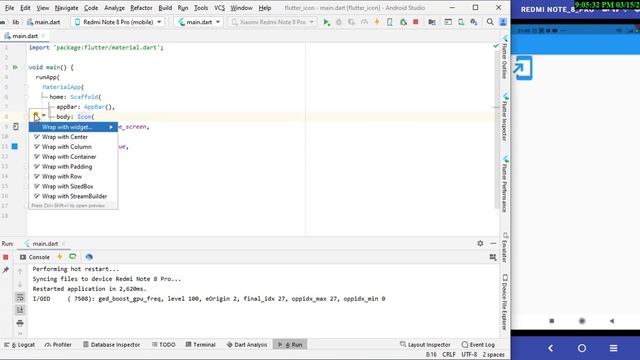
Task: Open the Navigate menu
Action: point(66,8)
